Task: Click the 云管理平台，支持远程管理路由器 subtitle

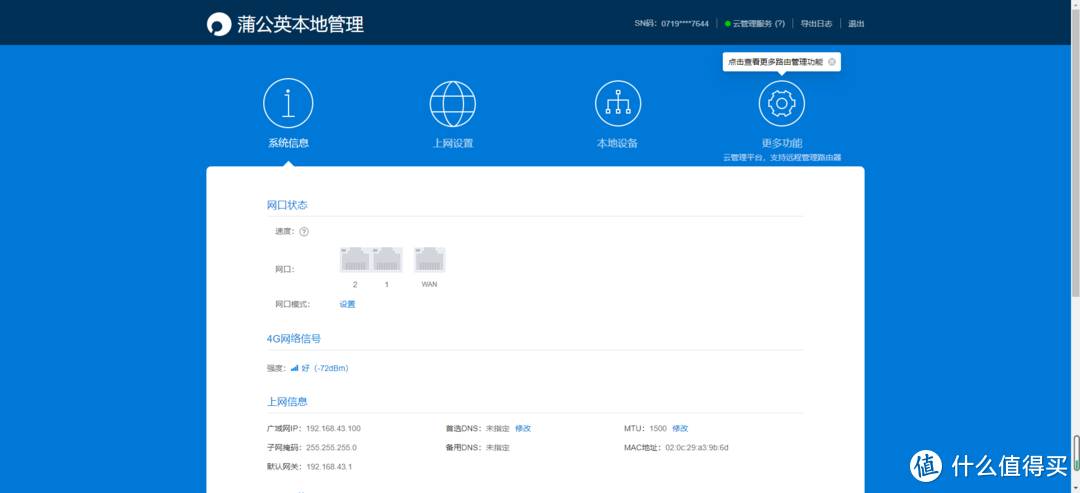Action: coord(782,158)
